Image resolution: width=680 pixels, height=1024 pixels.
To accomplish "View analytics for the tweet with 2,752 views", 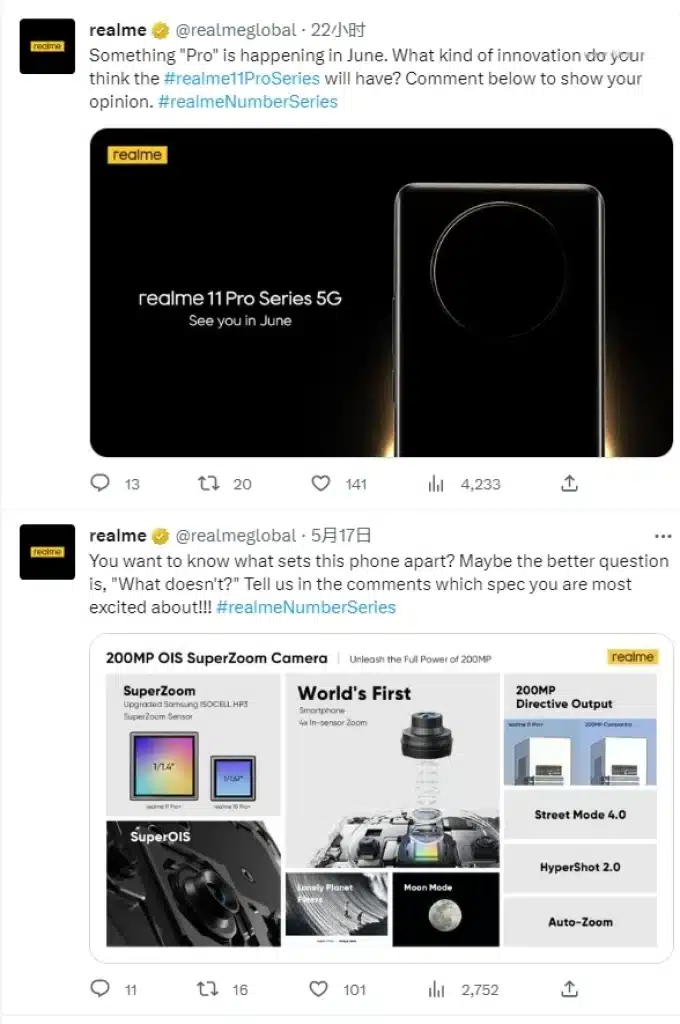I will point(436,989).
